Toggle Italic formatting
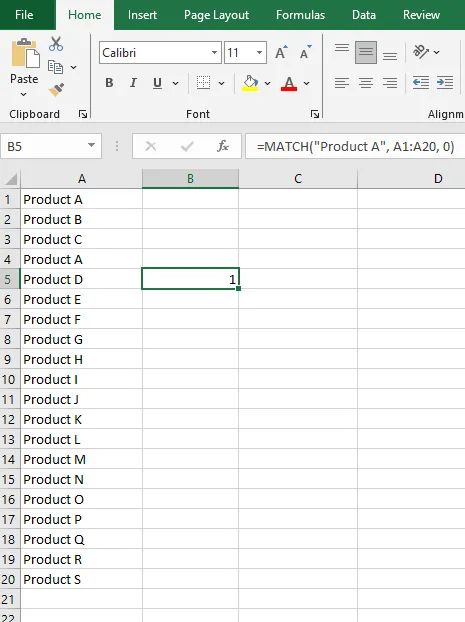The height and width of the screenshot is (622, 465). [133, 83]
